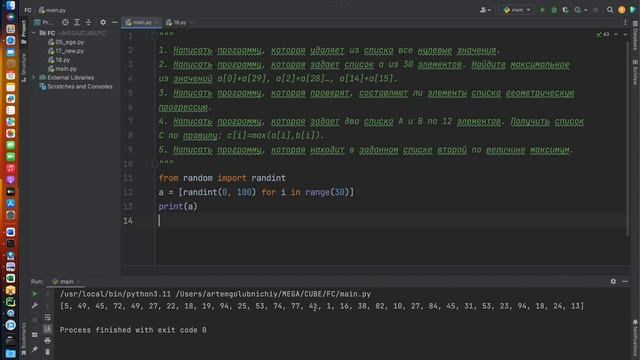Viewport: 640px width, 360px height.
Task: Click 'print(a)' on line 13
Action: (178, 206)
